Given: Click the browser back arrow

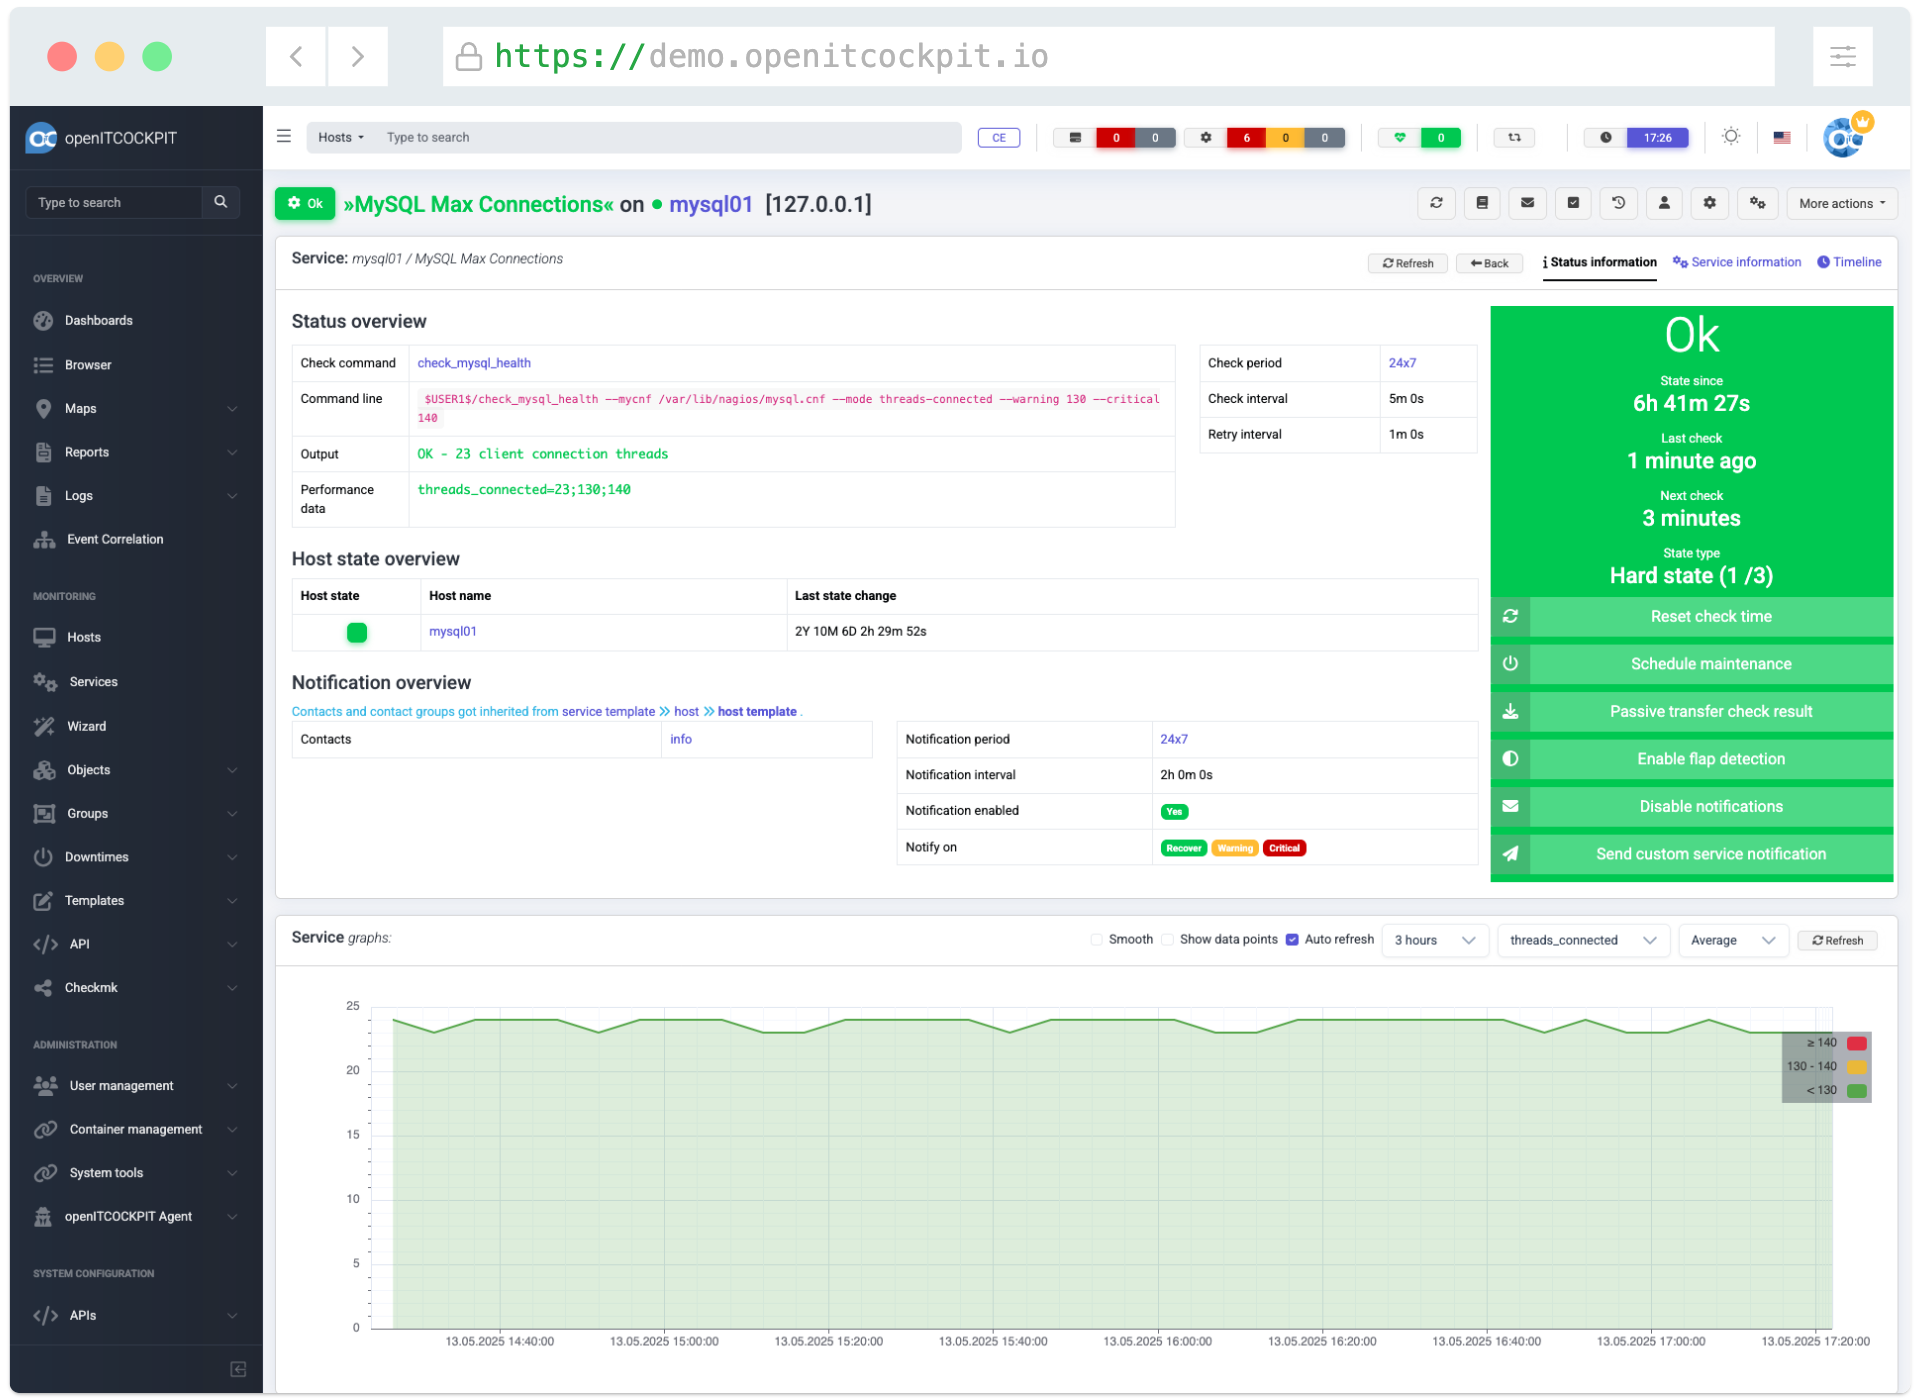Looking at the screenshot, I should tap(296, 56).
